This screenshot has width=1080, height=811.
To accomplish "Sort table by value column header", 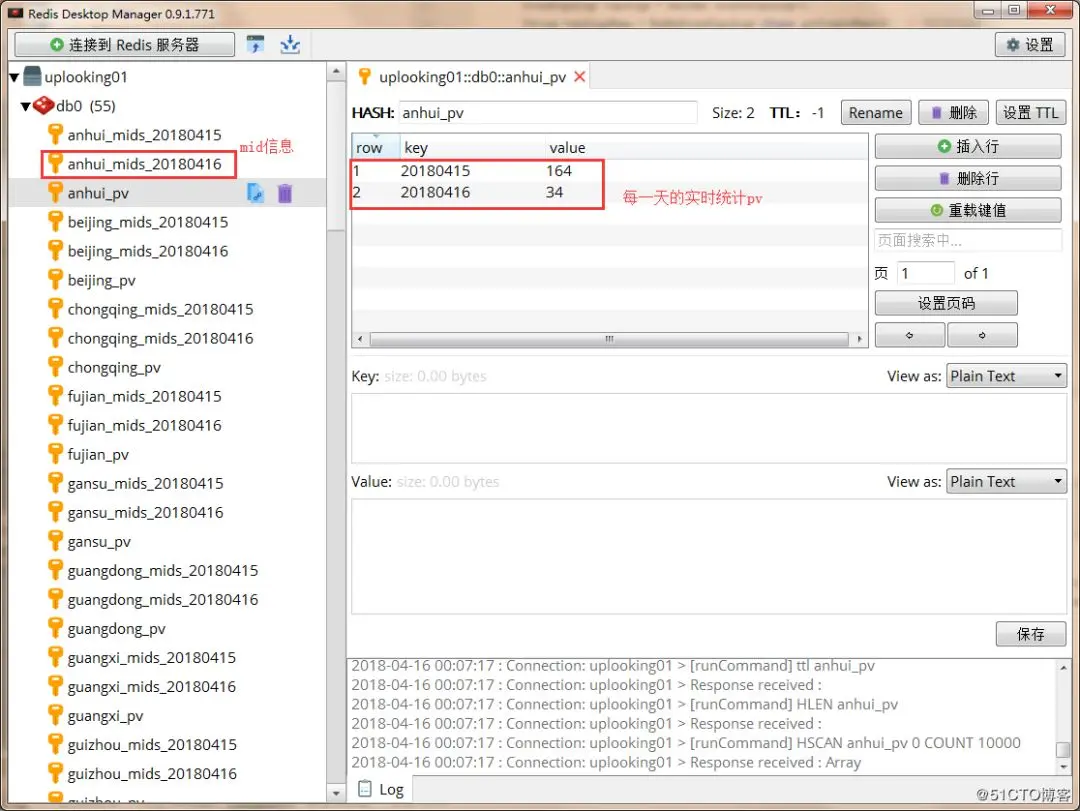I will (x=706, y=147).
